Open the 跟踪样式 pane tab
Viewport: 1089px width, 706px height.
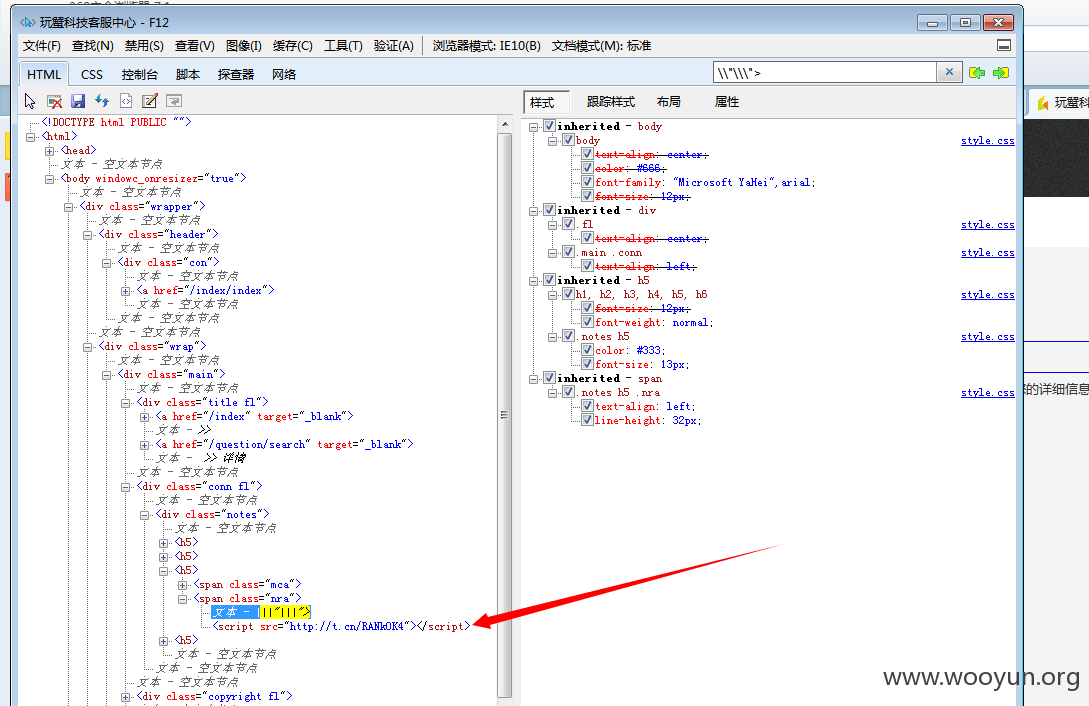point(610,102)
